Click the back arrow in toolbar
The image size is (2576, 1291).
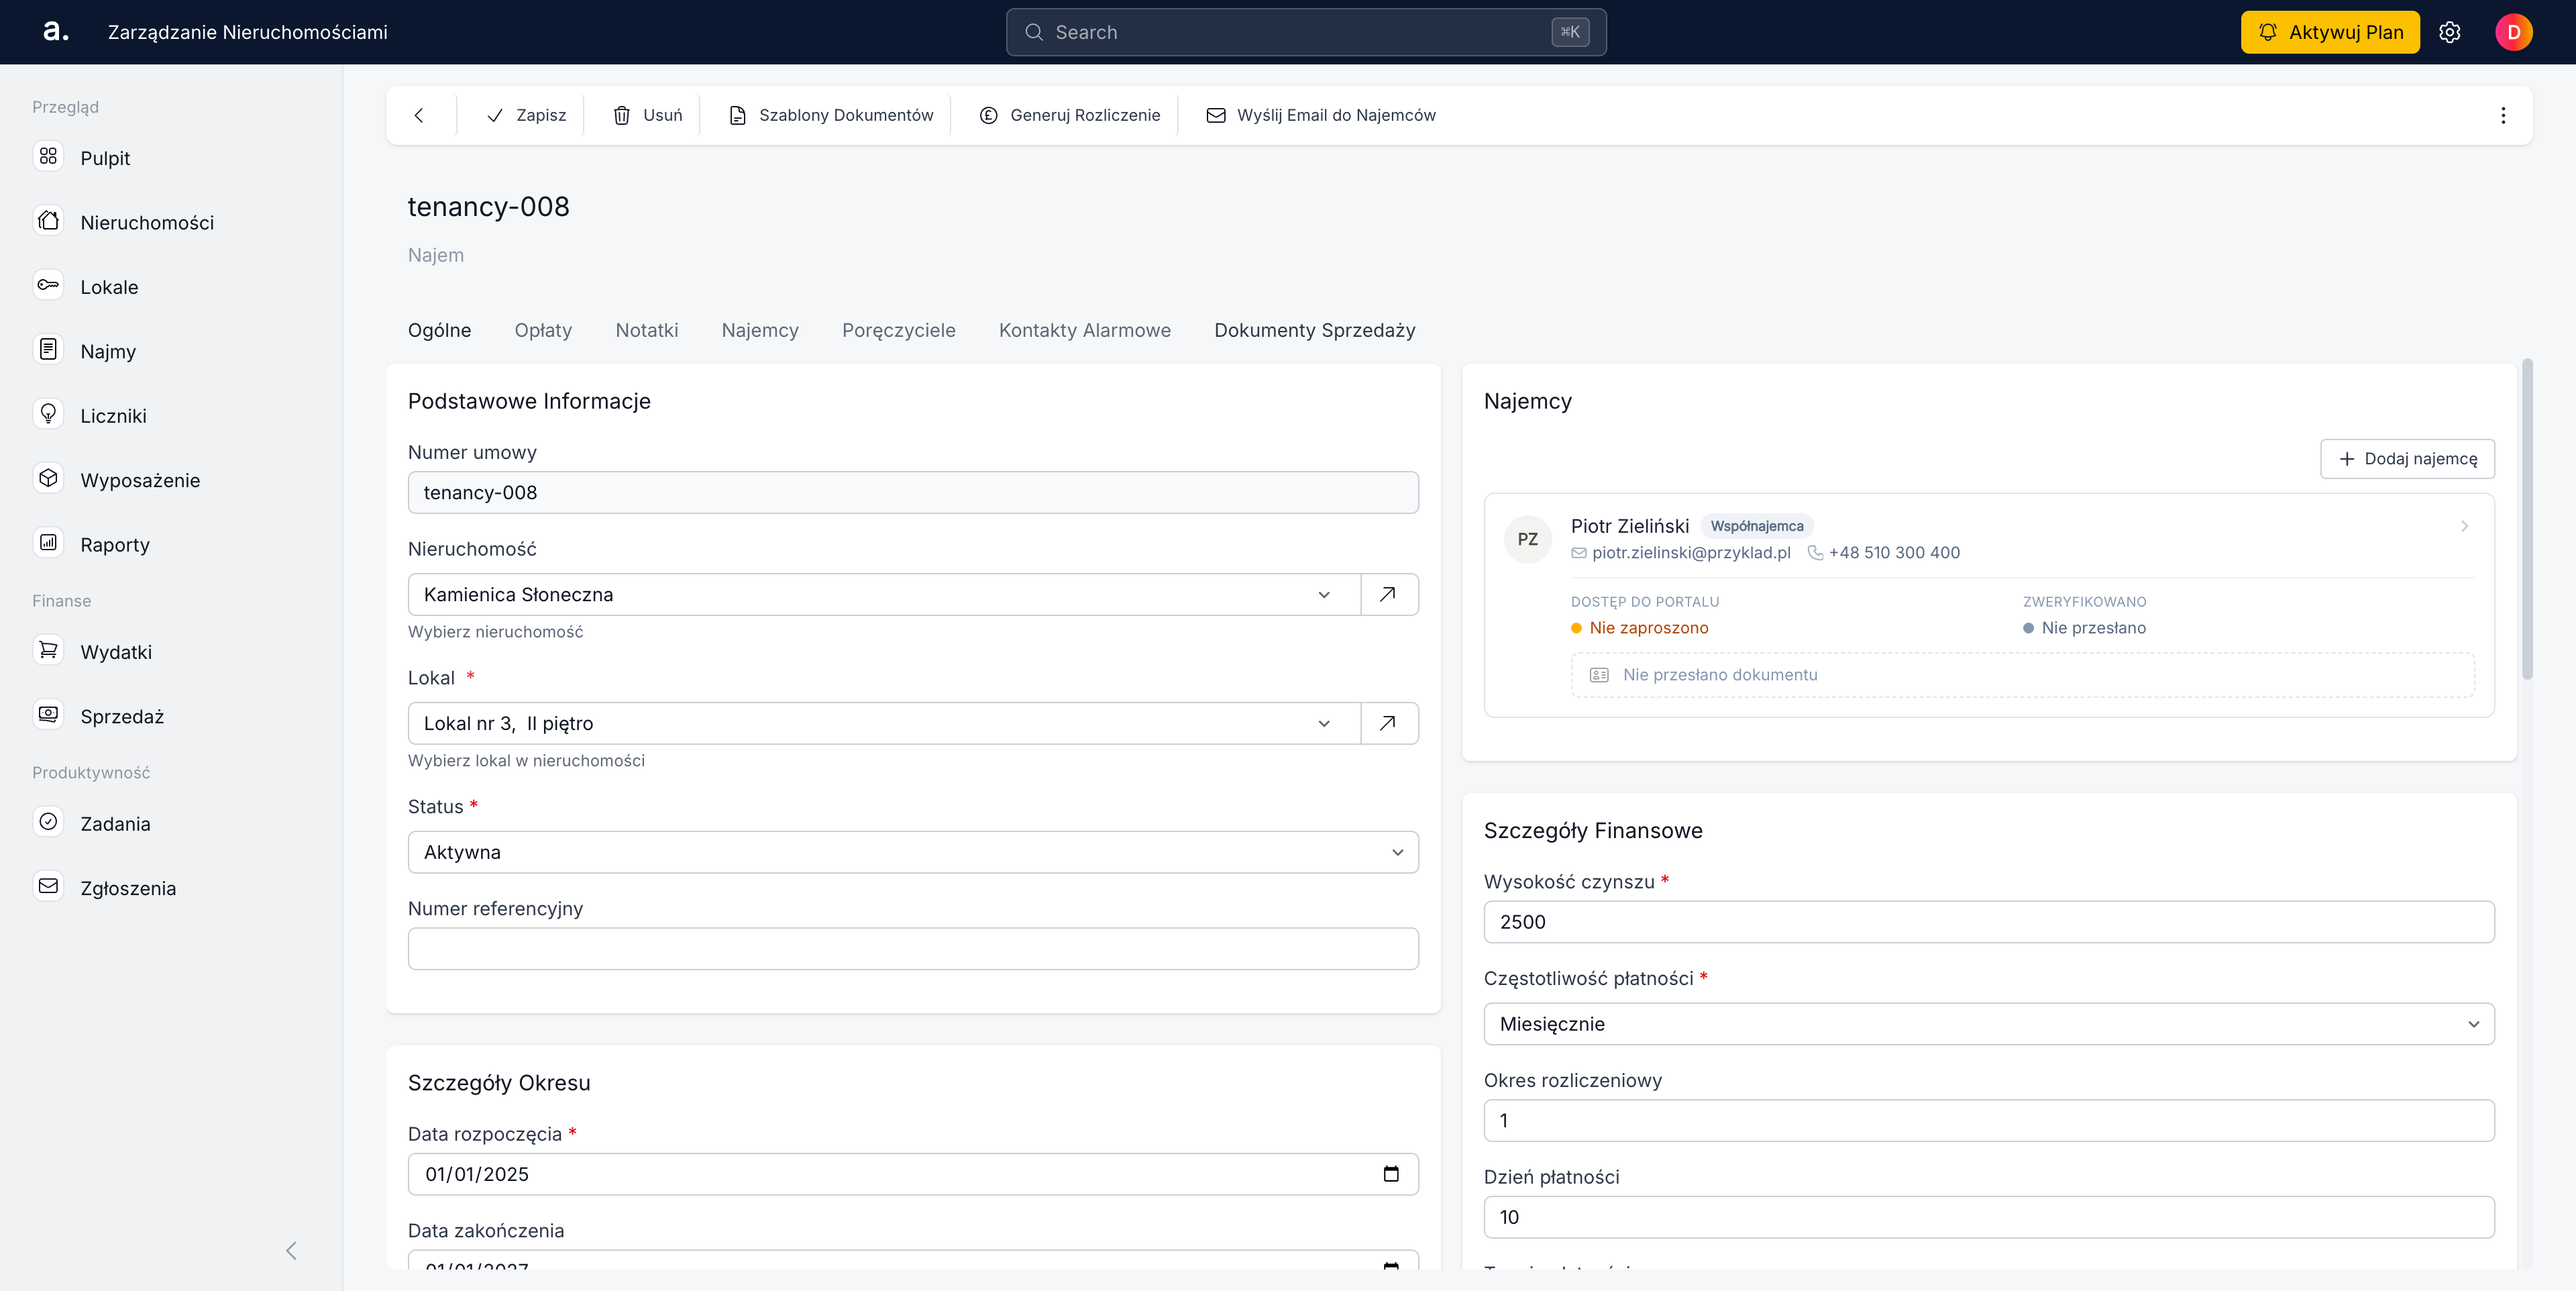tap(419, 115)
